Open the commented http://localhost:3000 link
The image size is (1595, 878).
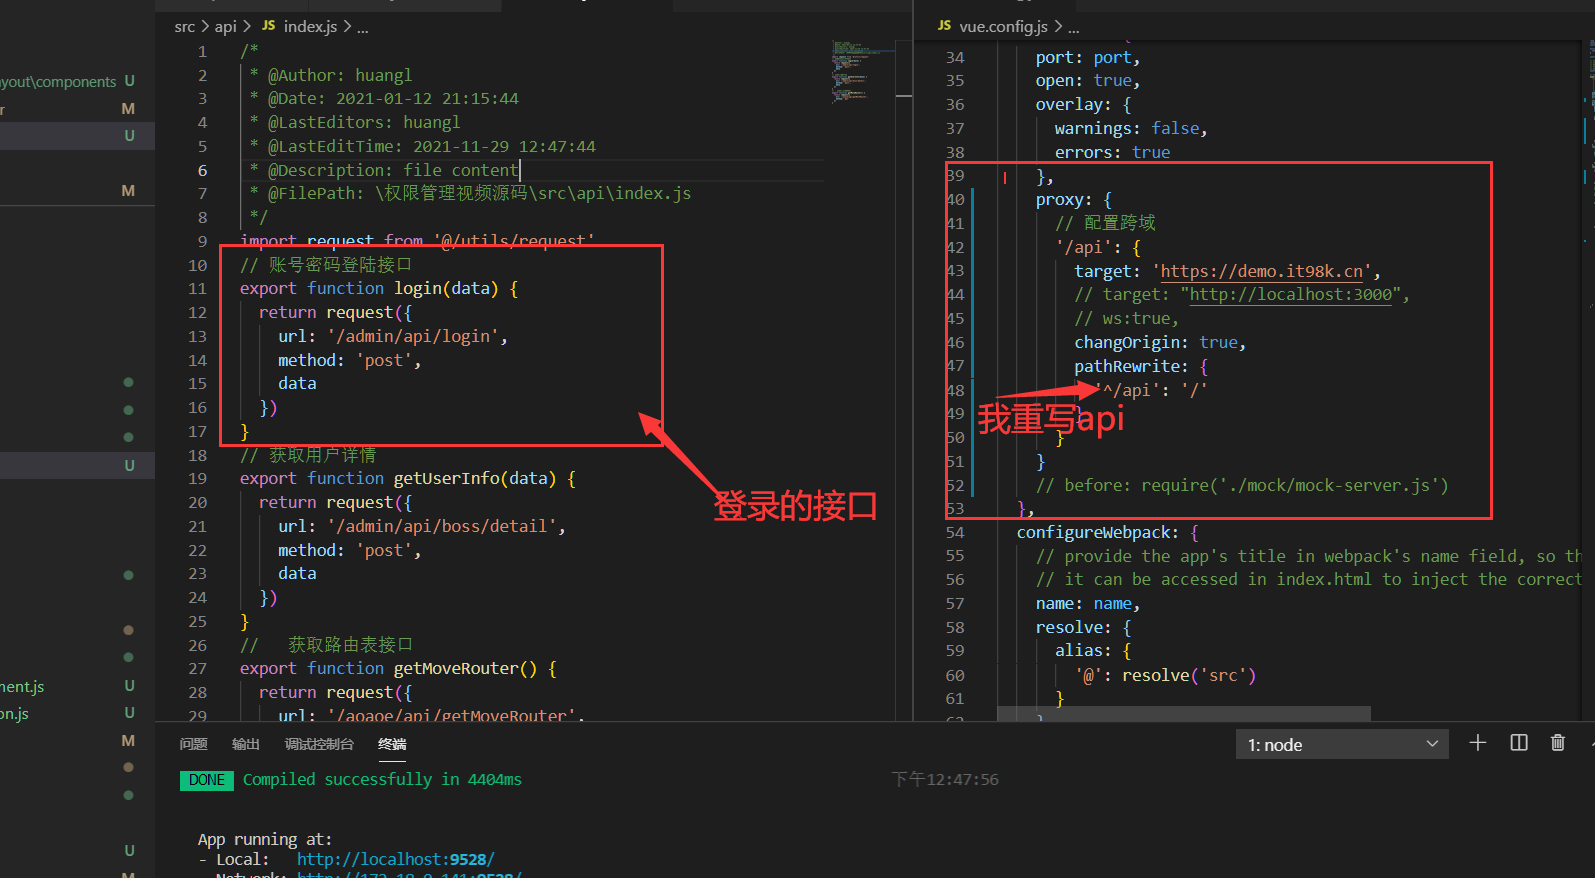pos(1290,295)
